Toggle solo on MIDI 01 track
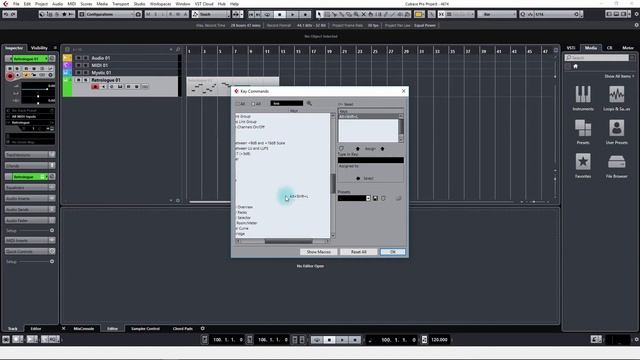The width and height of the screenshot is (640, 360). click(86, 65)
